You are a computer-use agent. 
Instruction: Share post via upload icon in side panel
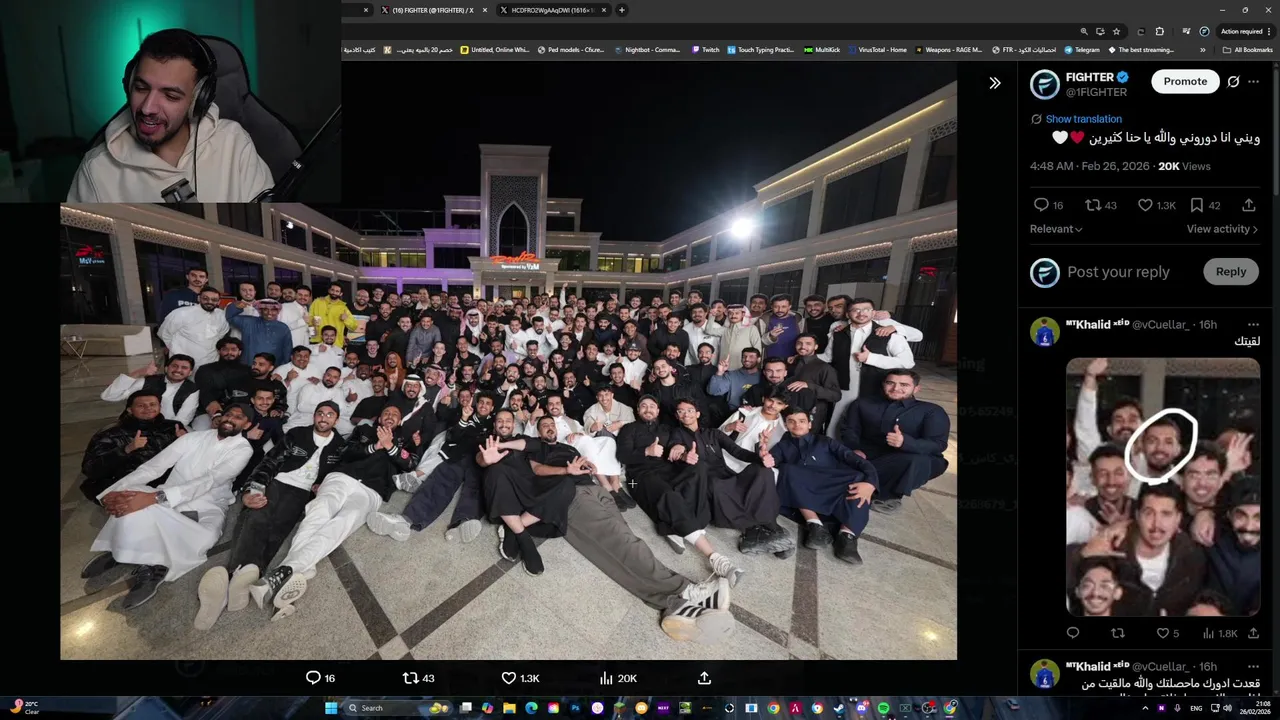1249,205
